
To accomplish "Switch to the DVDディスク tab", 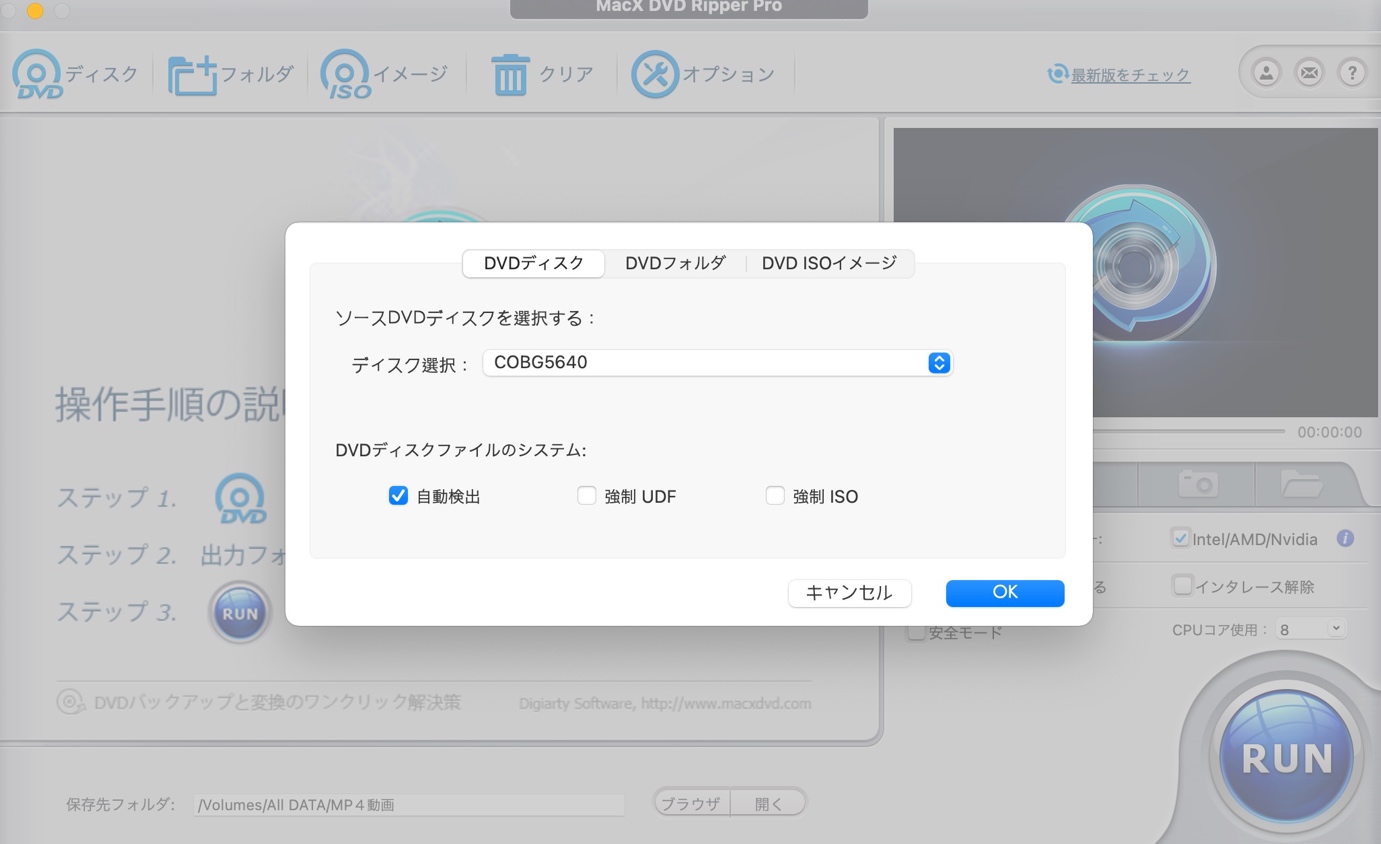I will [x=533, y=263].
